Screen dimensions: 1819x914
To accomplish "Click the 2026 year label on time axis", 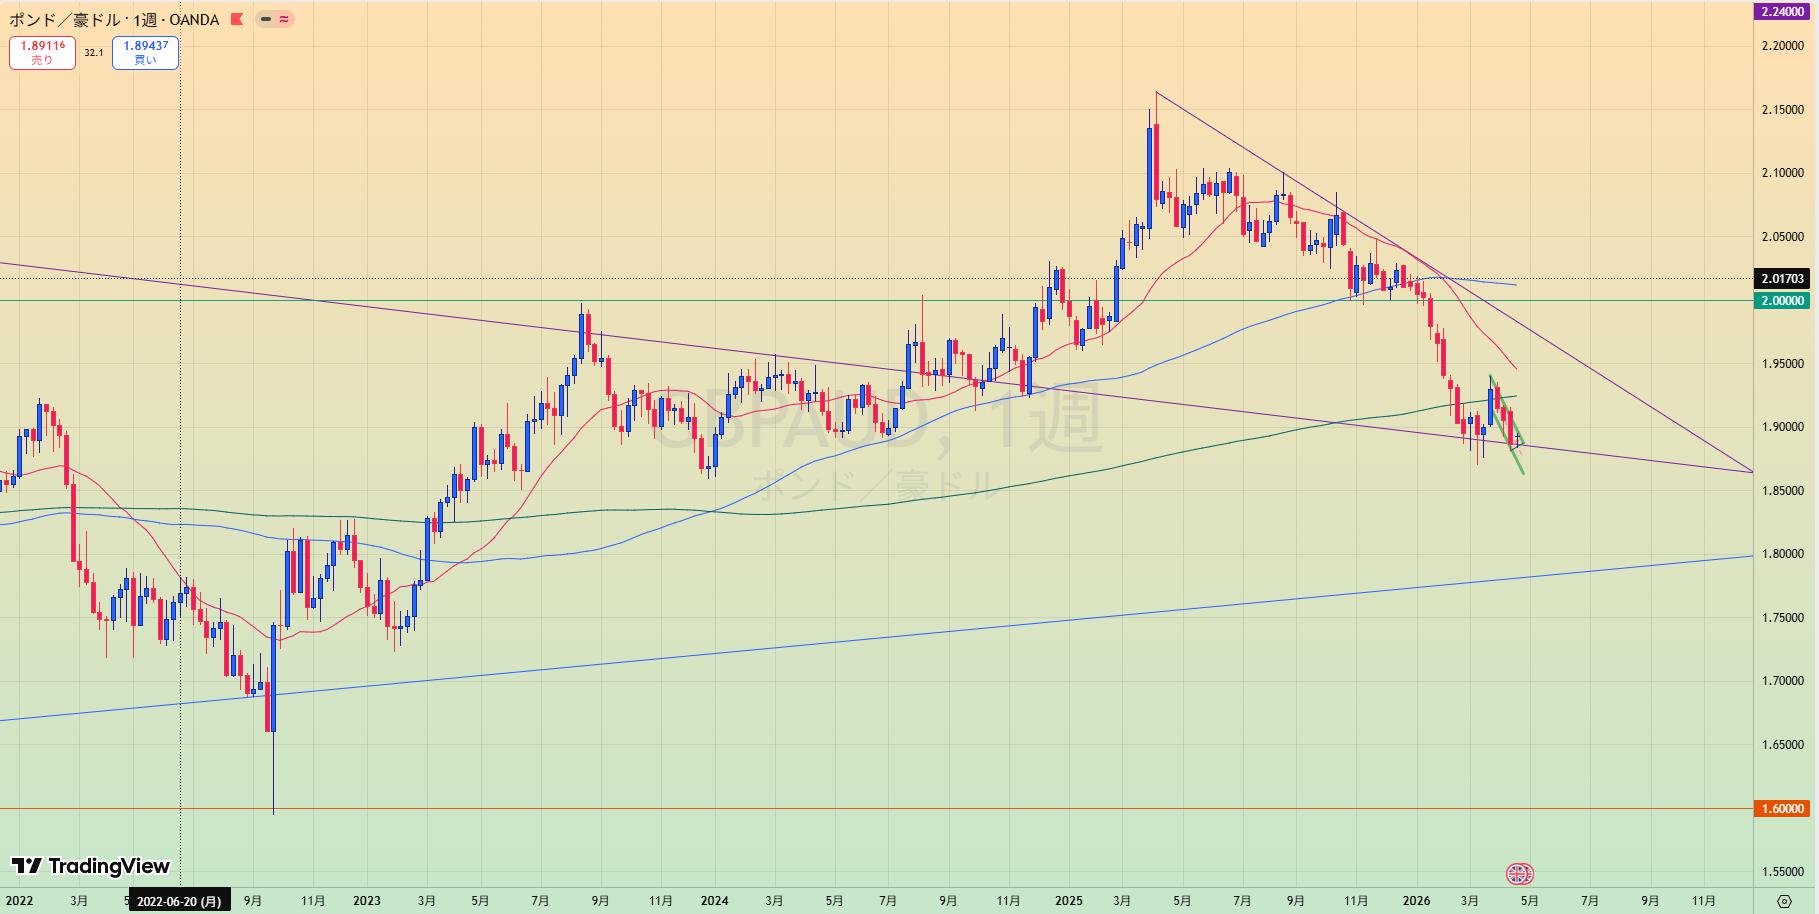I will coord(1416,901).
